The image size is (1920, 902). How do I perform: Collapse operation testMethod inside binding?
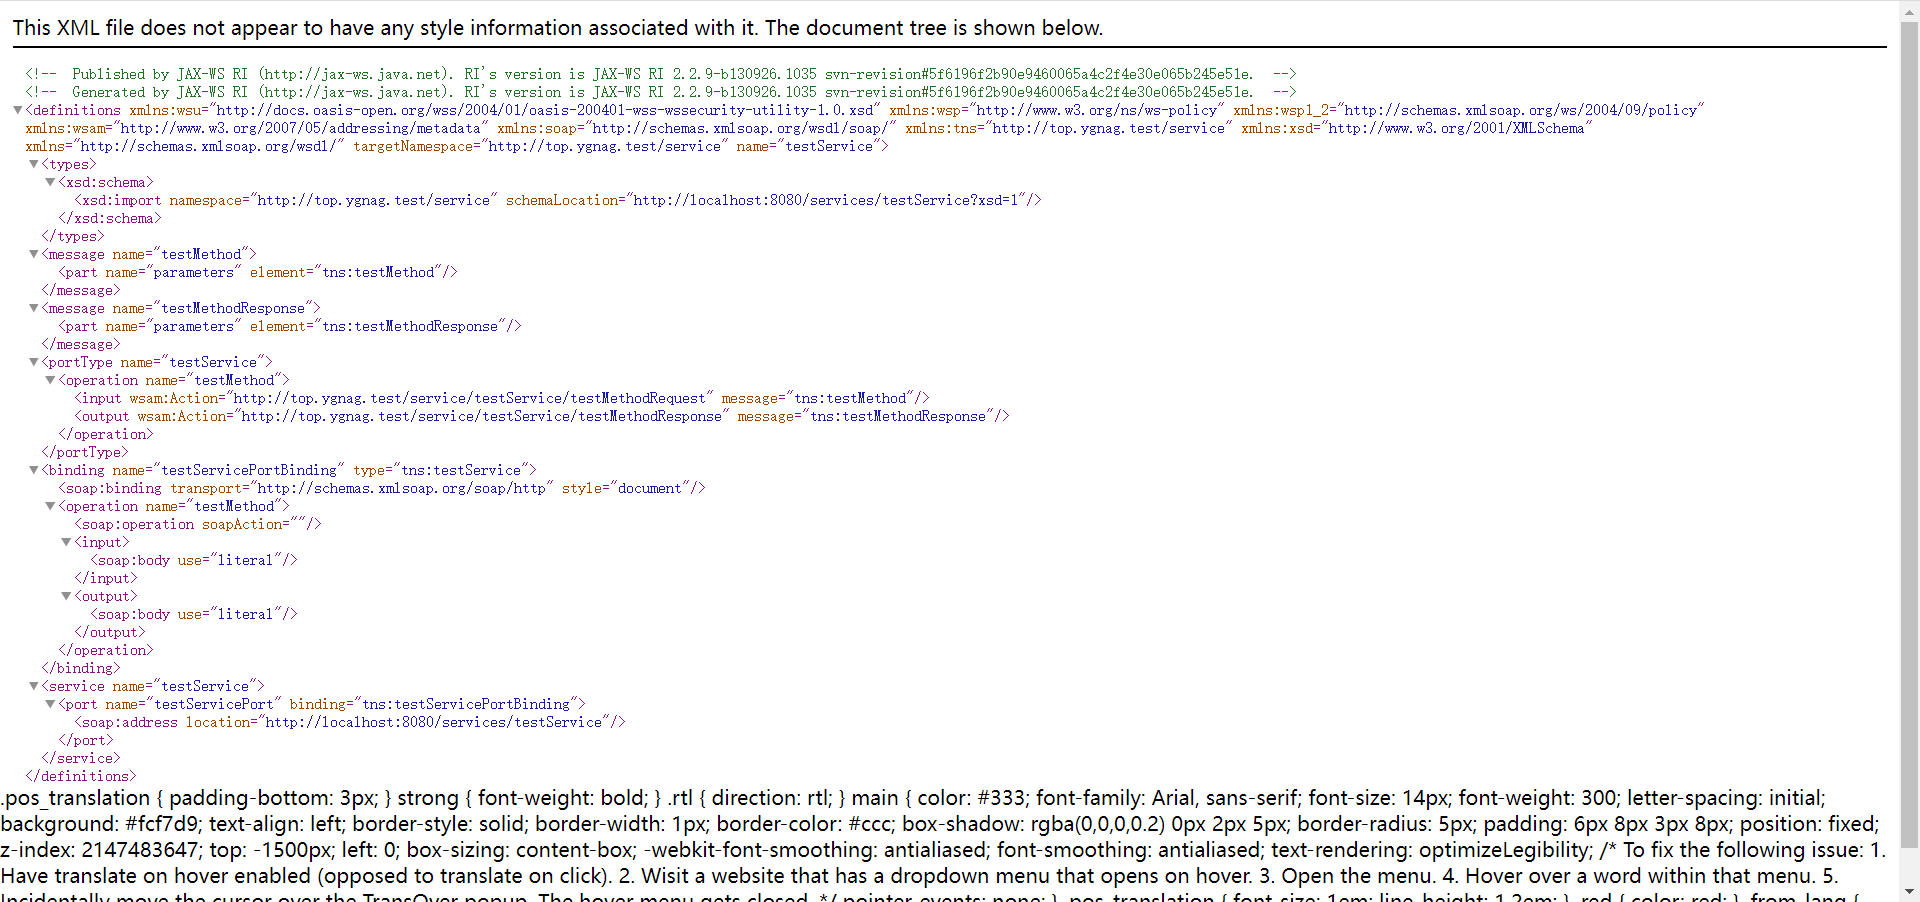50,506
